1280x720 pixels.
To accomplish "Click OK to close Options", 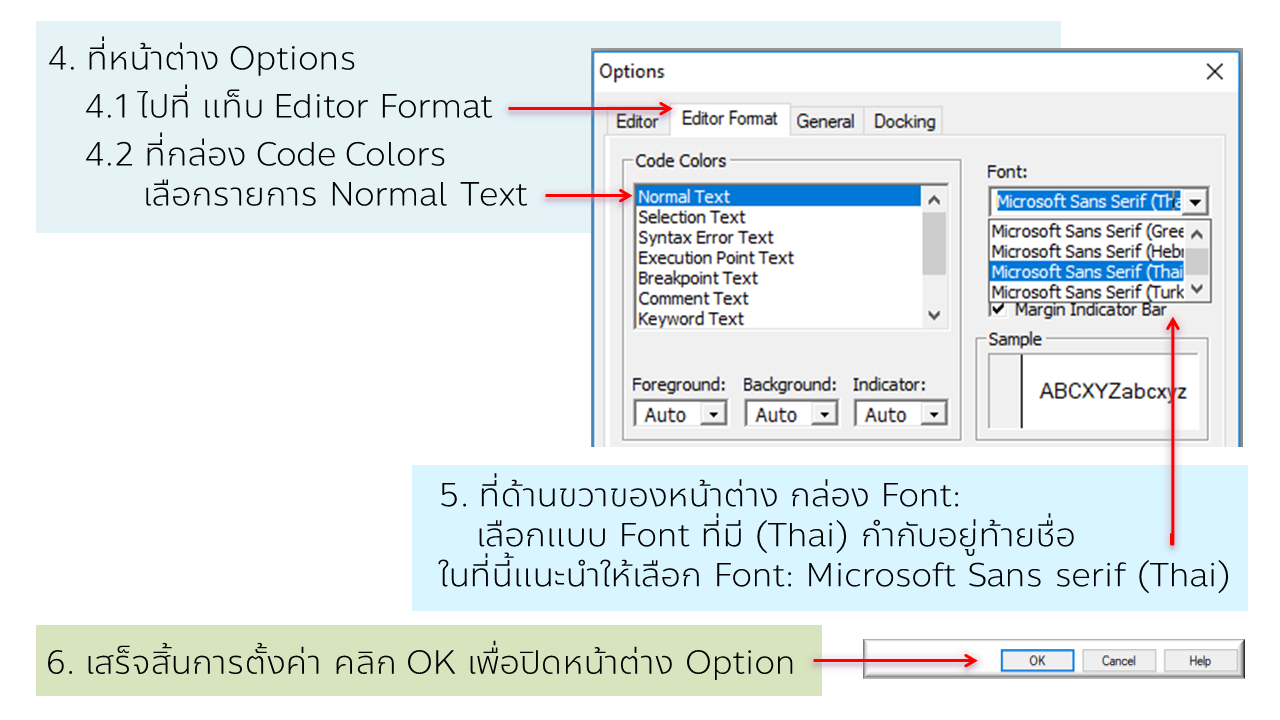I will [1037, 661].
